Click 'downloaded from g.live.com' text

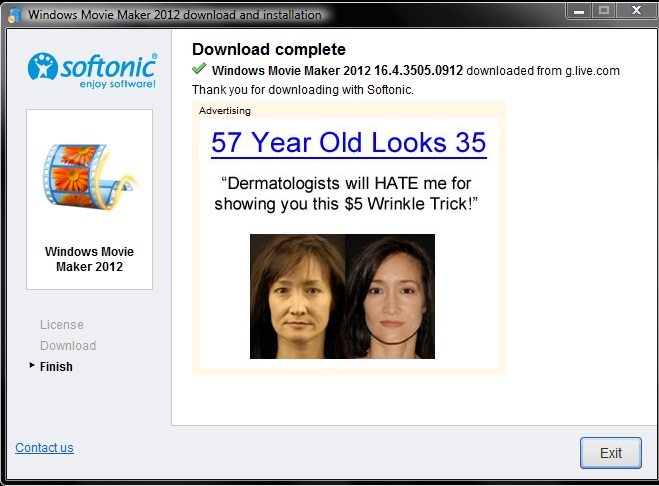pos(543,71)
